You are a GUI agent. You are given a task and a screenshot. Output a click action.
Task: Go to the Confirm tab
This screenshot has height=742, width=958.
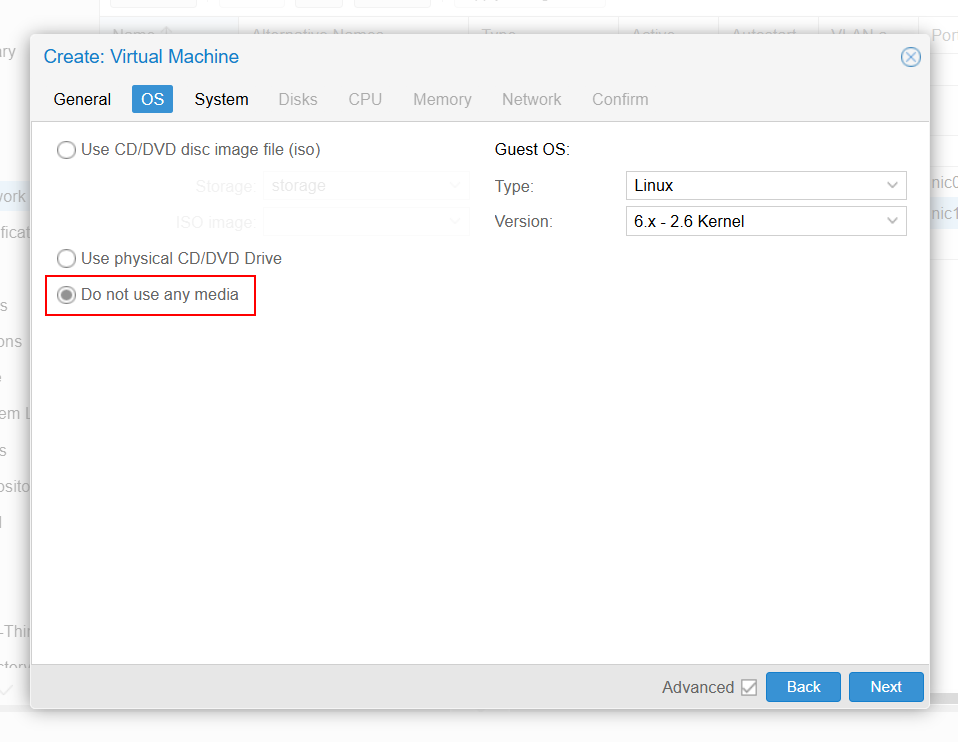[x=620, y=99]
